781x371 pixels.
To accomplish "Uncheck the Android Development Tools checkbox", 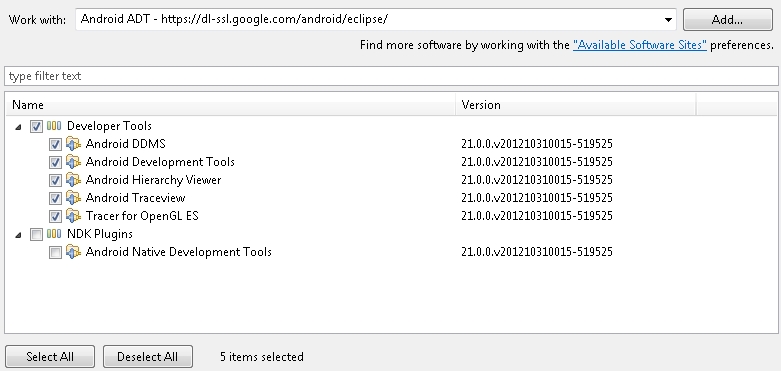I will 55,162.
